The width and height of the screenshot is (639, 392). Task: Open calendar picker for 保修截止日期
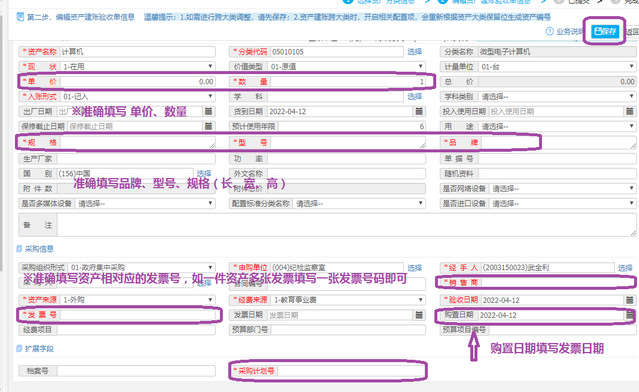tap(208, 126)
